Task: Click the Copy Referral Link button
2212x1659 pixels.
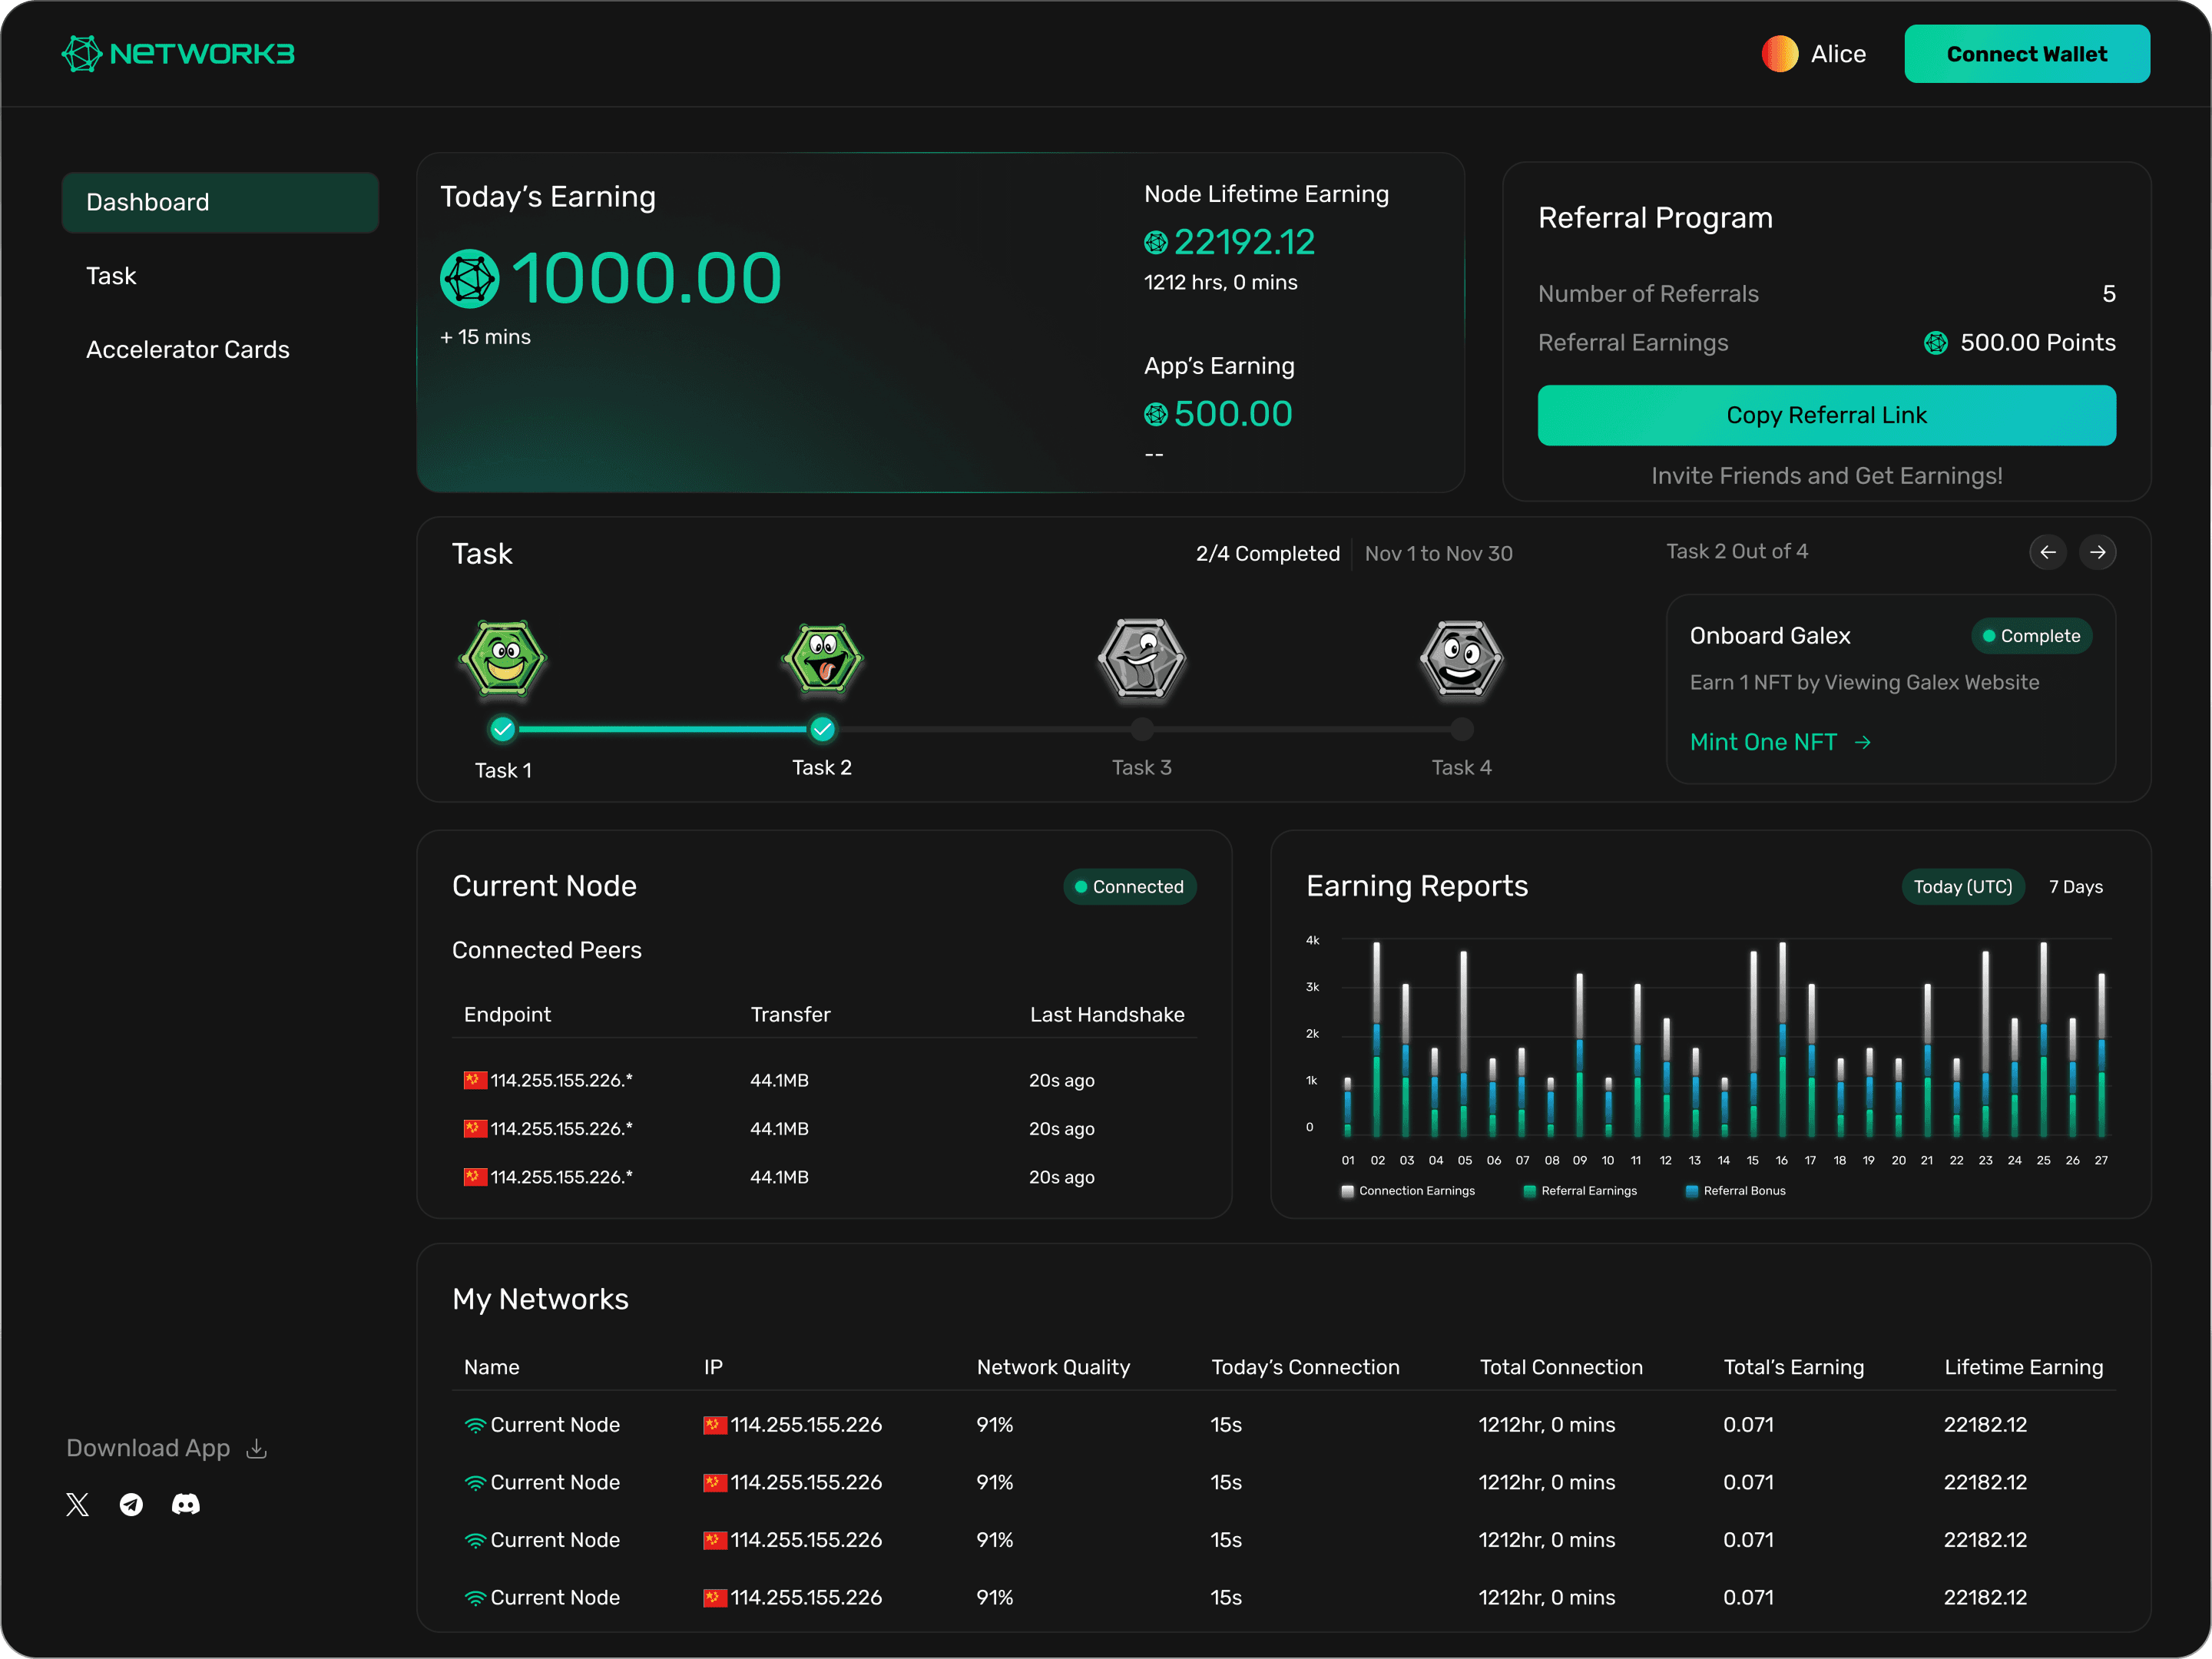Action: click(x=1826, y=415)
